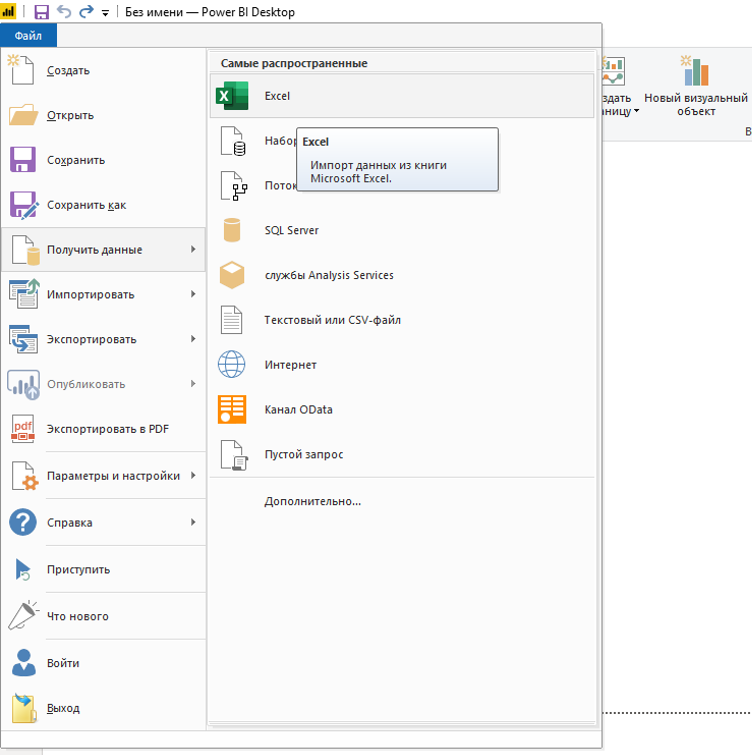Select Пустой запрос label
This screenshot has height=756, width=752.
tap(304, 455)
